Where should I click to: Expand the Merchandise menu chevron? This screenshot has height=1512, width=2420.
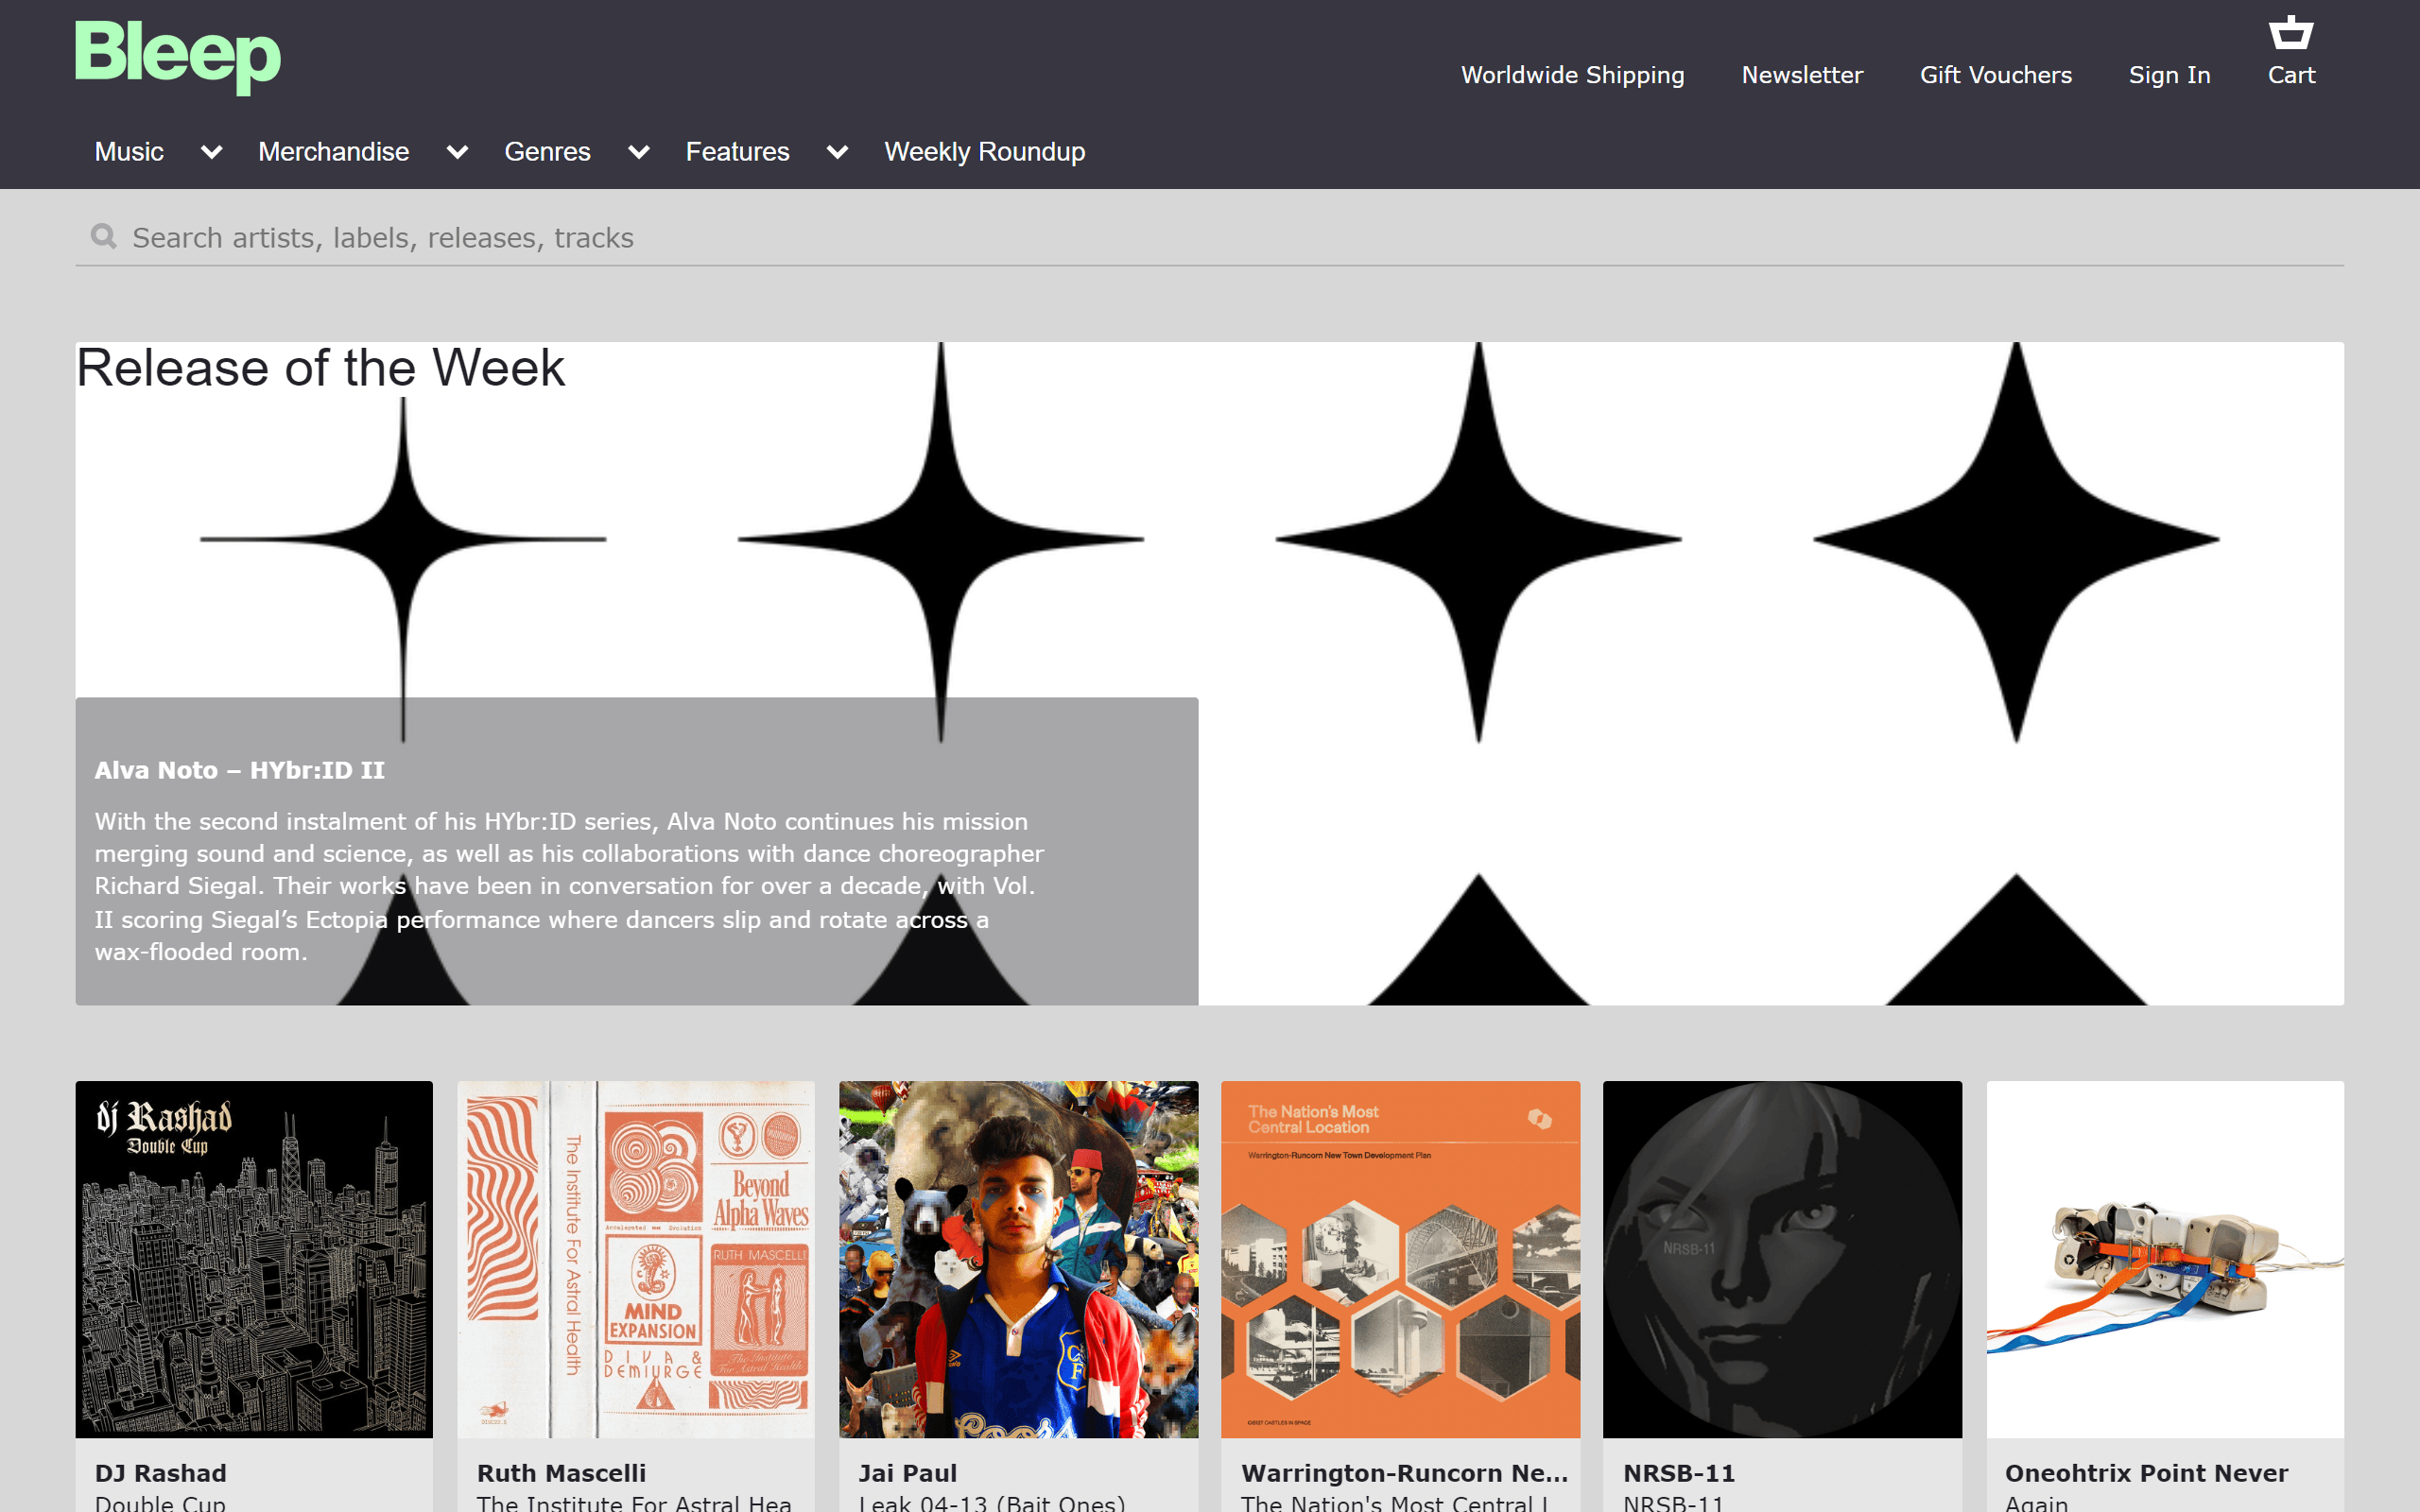pyautogui.click(x=457, y=152)
